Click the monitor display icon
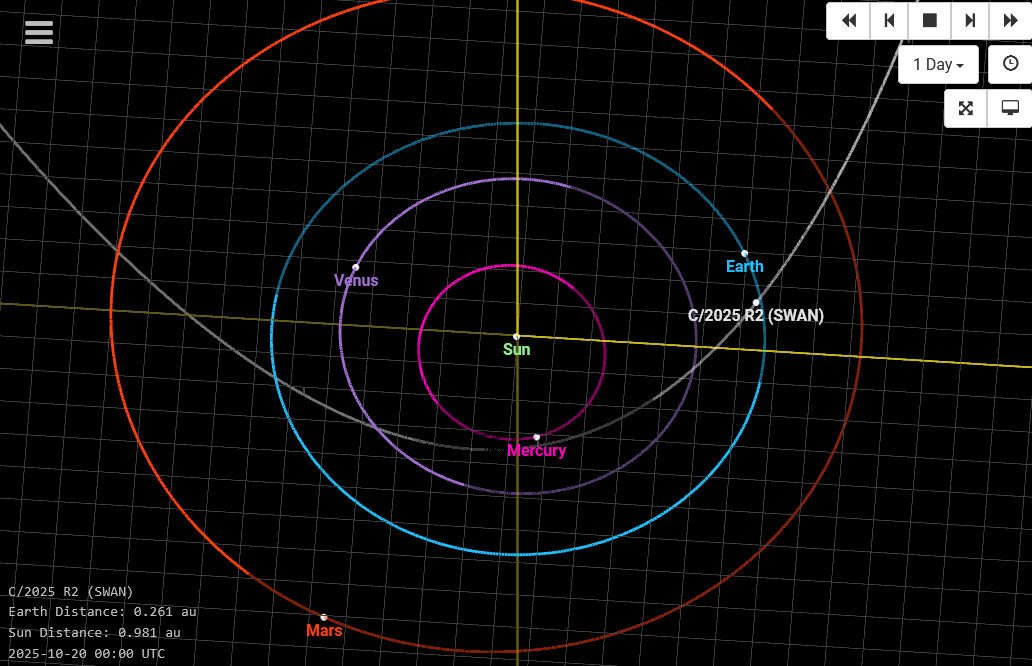The height and width of the screenshot is (666, 1032). click(1010, 108)
